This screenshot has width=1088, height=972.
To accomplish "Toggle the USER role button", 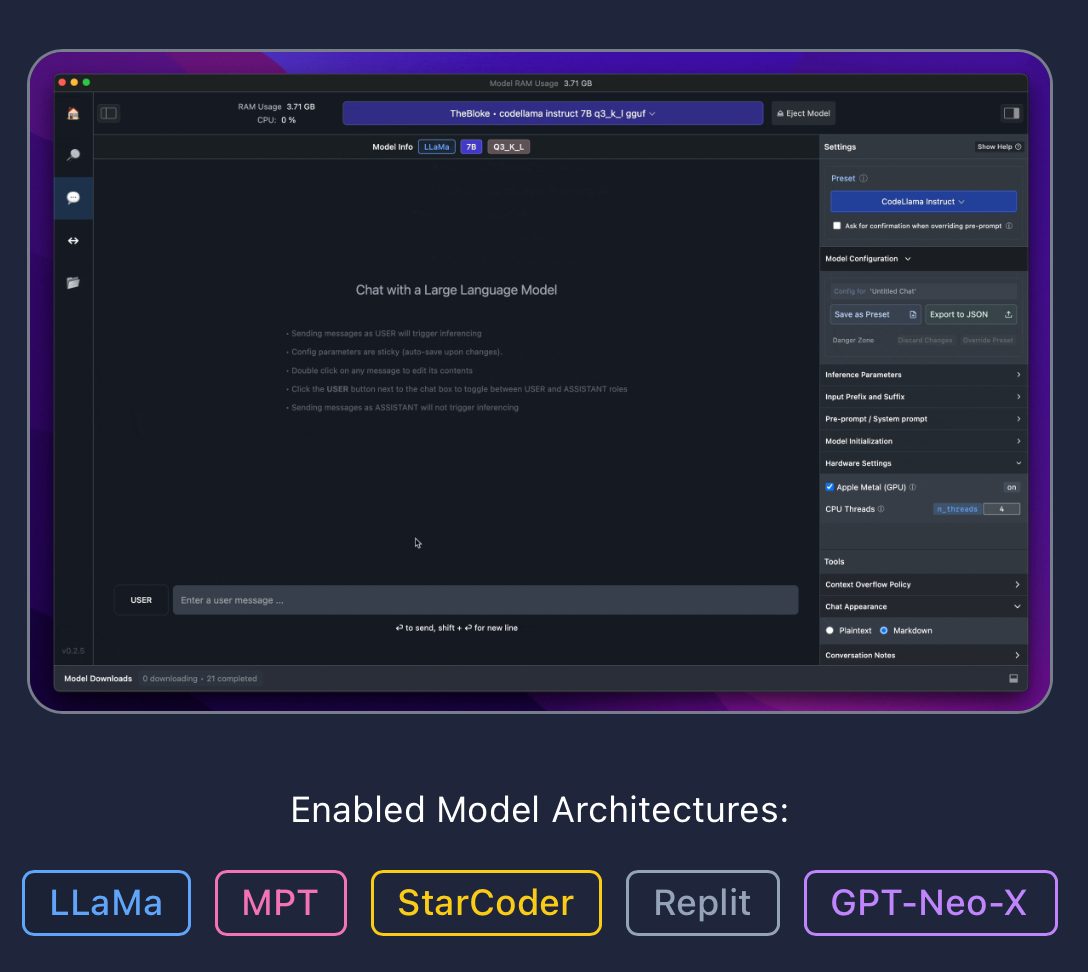I will (141, 600).
